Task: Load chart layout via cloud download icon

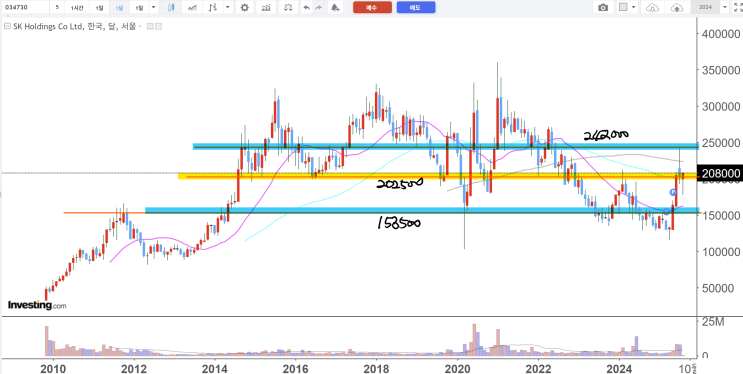Action: (653, 7)
